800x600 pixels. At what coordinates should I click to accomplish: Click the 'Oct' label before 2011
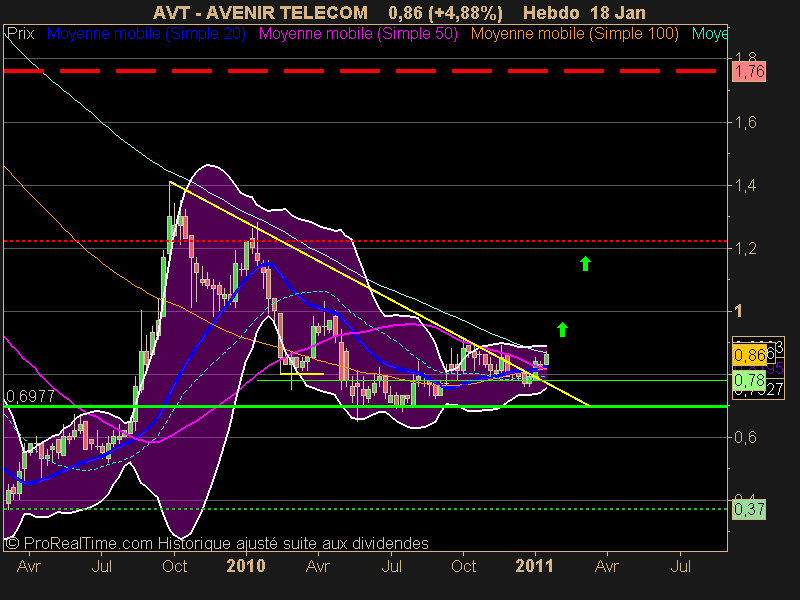click(463, 566)
